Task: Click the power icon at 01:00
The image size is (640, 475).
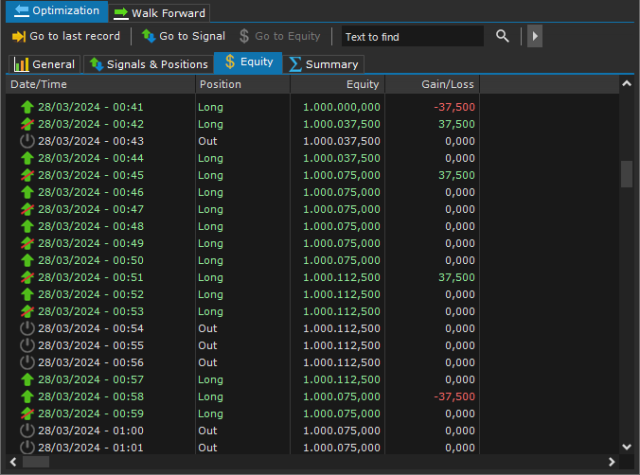Action: [x=27, y=431]
